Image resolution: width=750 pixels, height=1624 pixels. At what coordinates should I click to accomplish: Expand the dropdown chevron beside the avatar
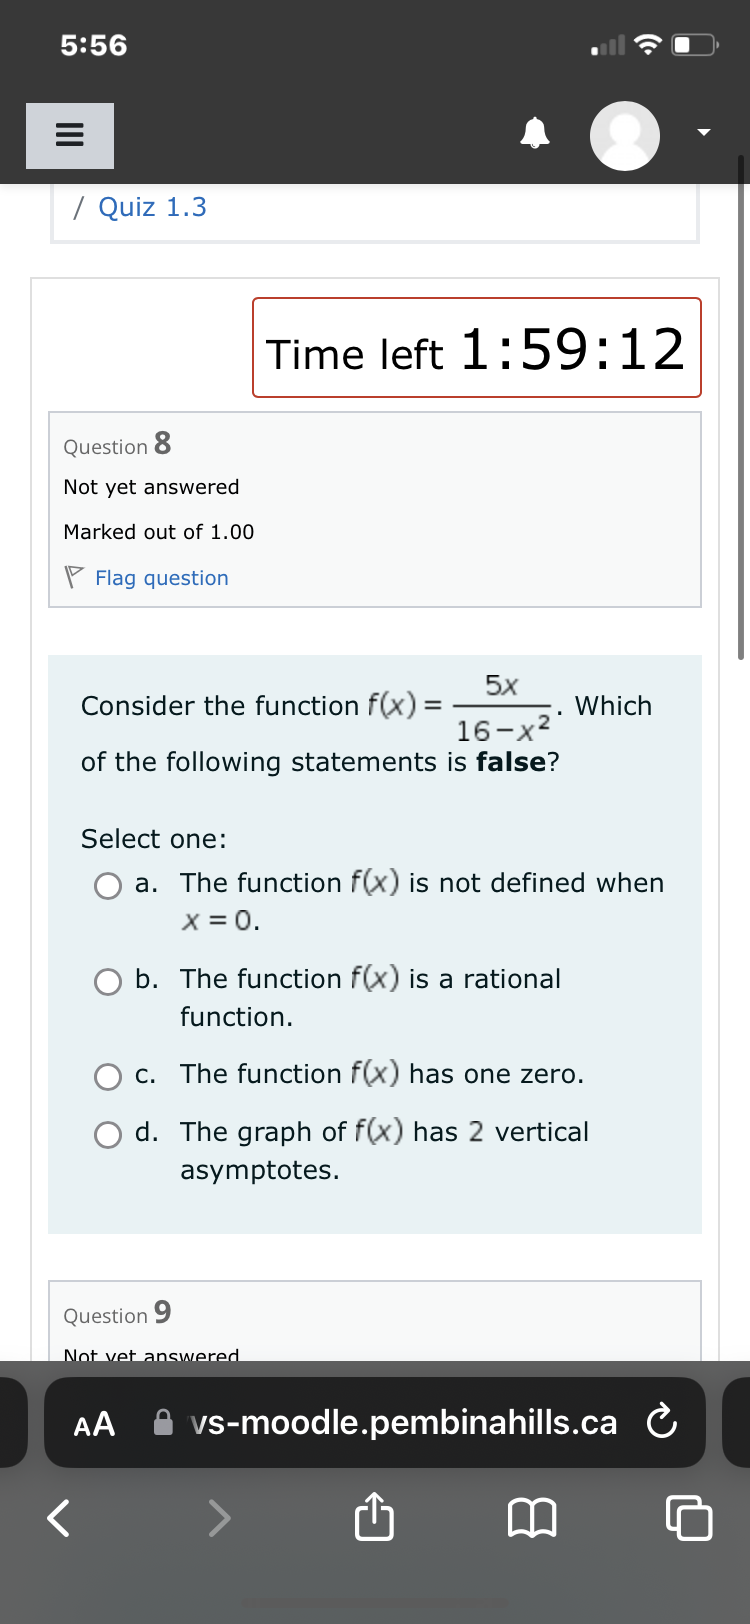click(702, 130)
